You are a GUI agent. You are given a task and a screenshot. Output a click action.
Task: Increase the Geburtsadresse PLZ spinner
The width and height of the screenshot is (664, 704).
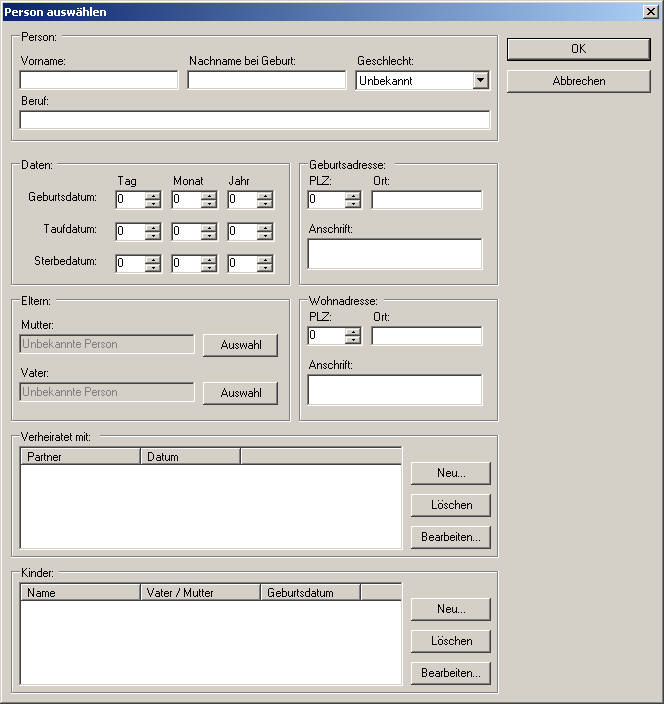353,195
